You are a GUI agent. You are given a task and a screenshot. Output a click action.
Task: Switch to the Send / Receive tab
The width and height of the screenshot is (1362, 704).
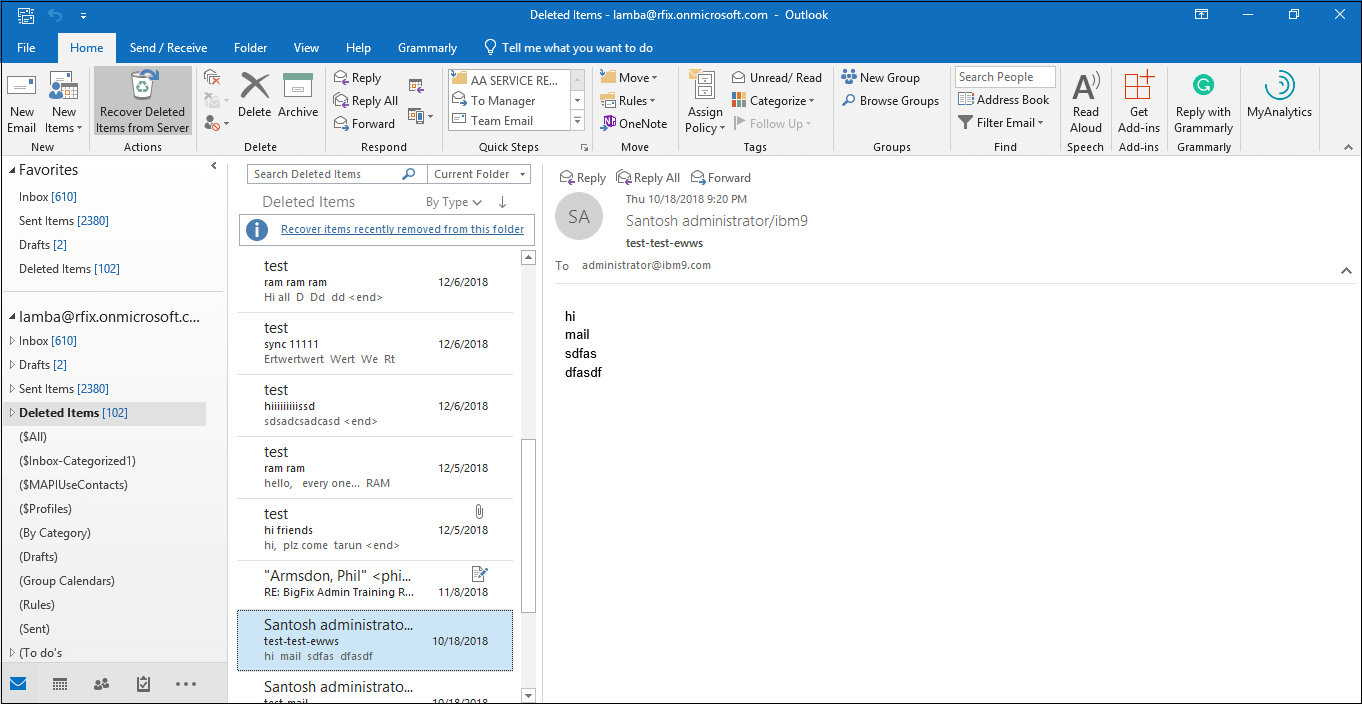[168, 48]
